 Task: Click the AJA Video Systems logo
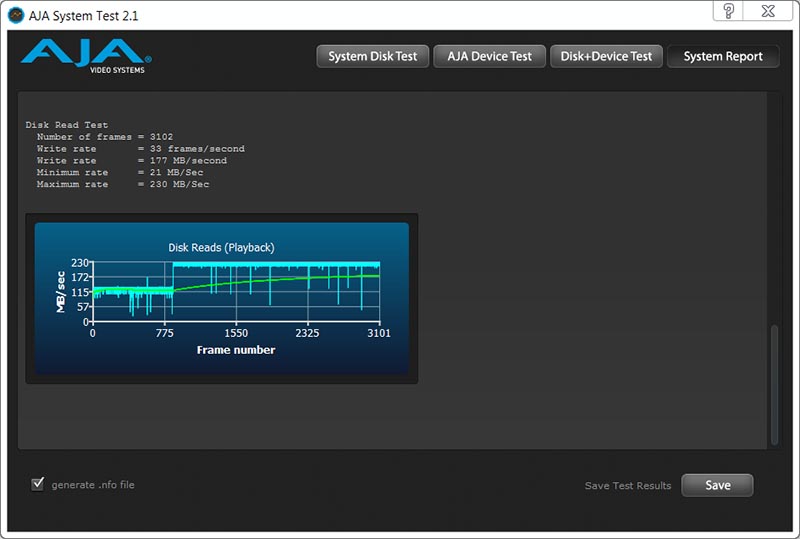(x=86, y=56)
